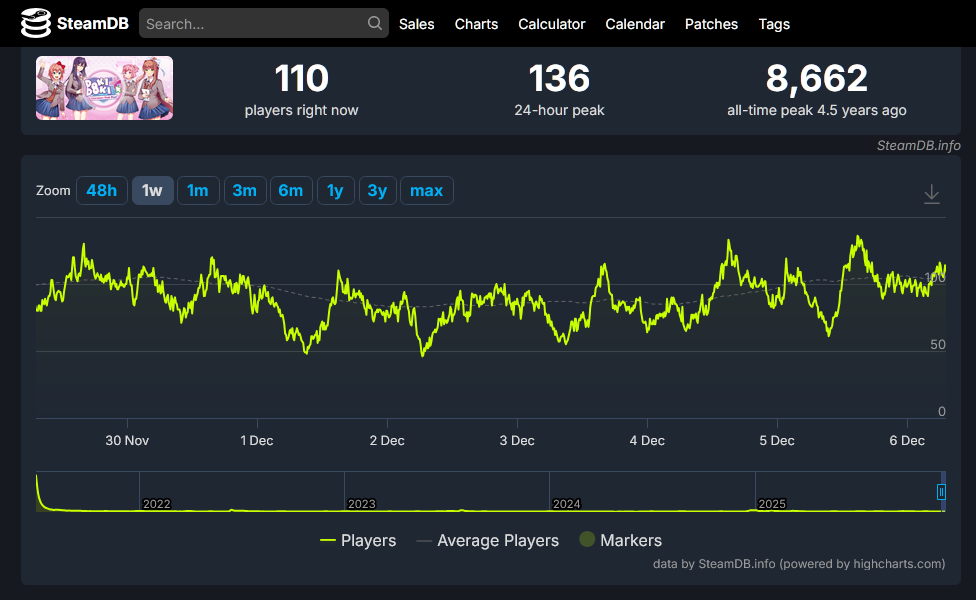Download the chart data via arrow icon

[932, 194]
